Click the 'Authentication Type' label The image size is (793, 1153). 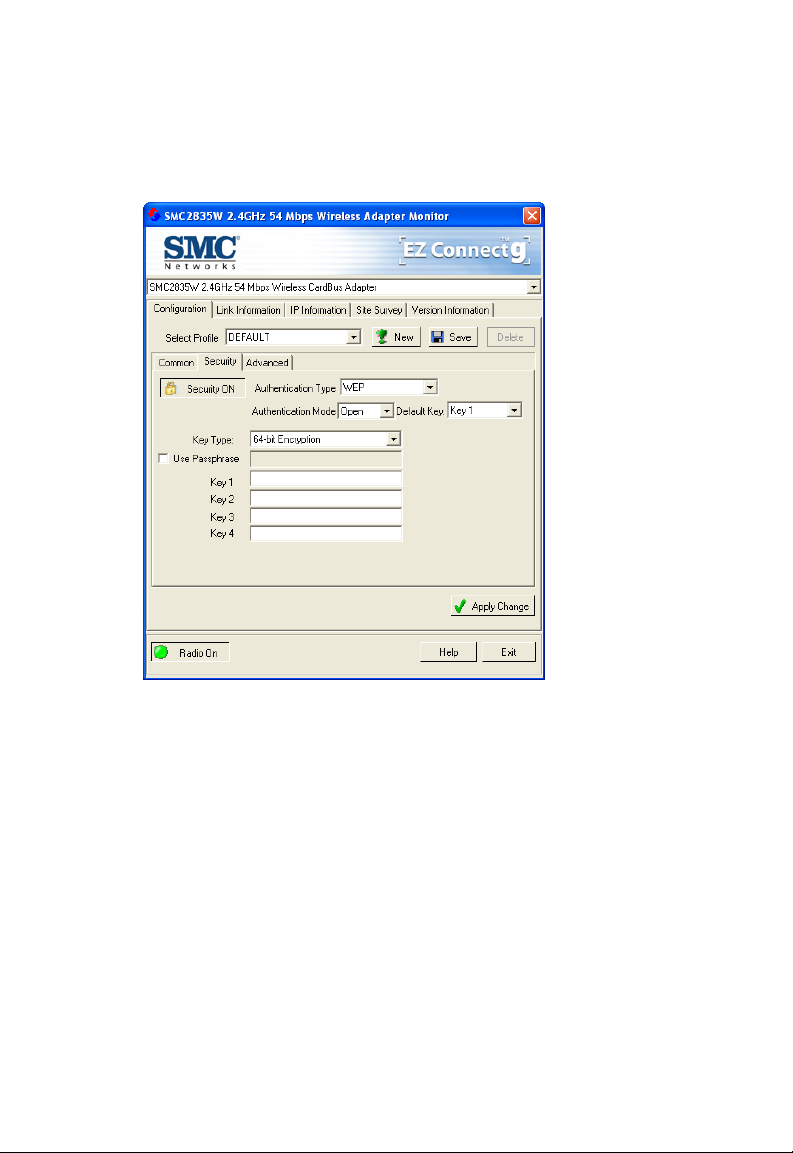pos(294,388)
